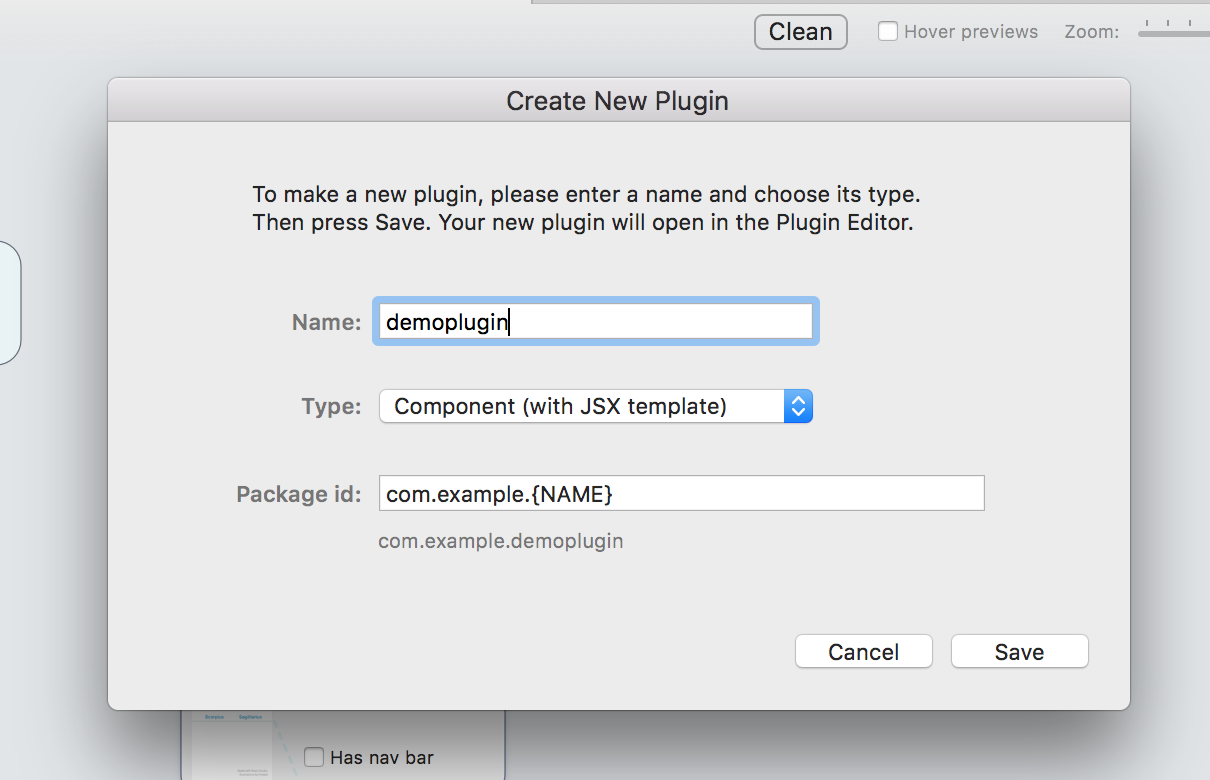Screen dimensions: 1210x780
Task: Click the Type: label
Action: pos(331,407)
